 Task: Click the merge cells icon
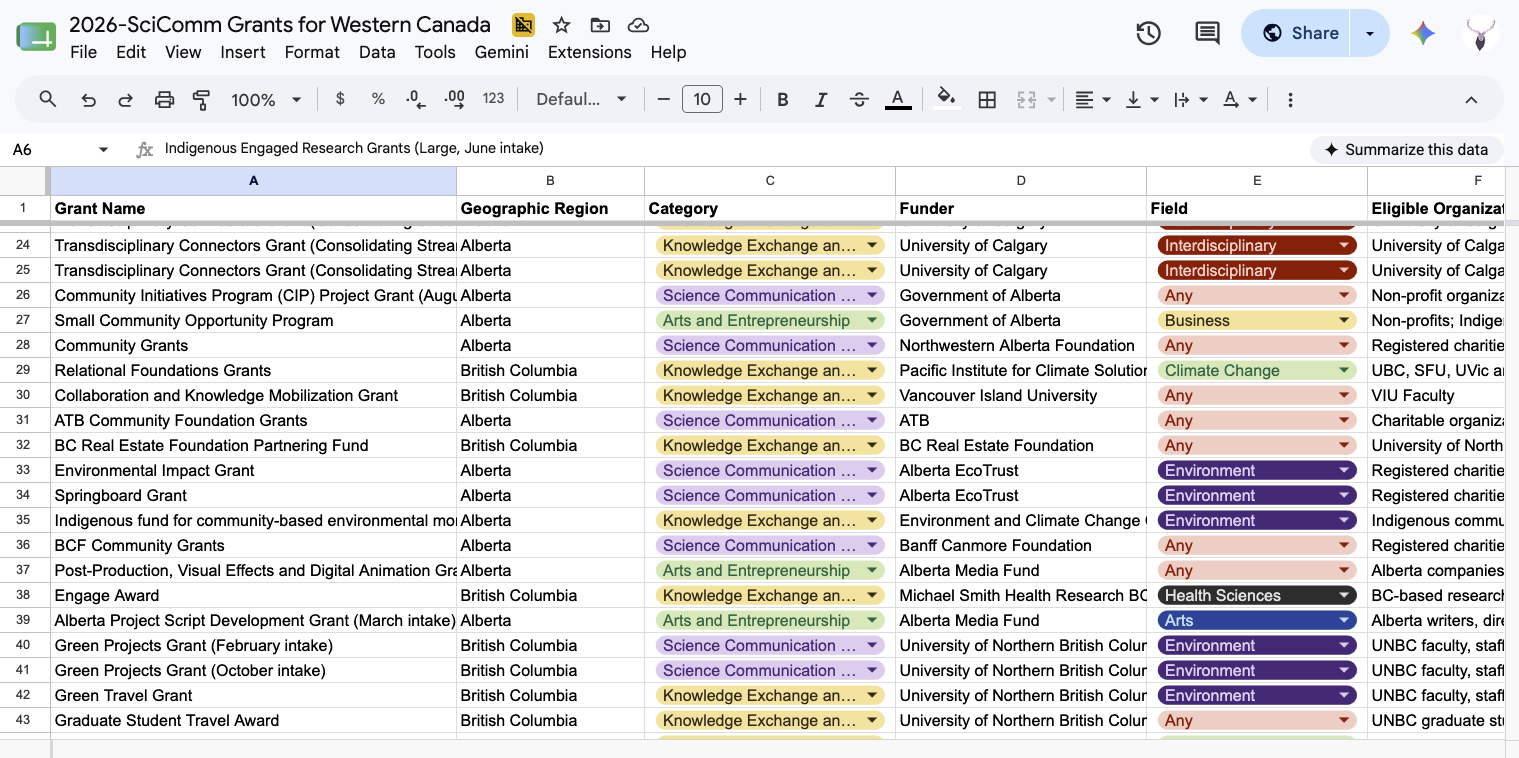coord(1026,99)
